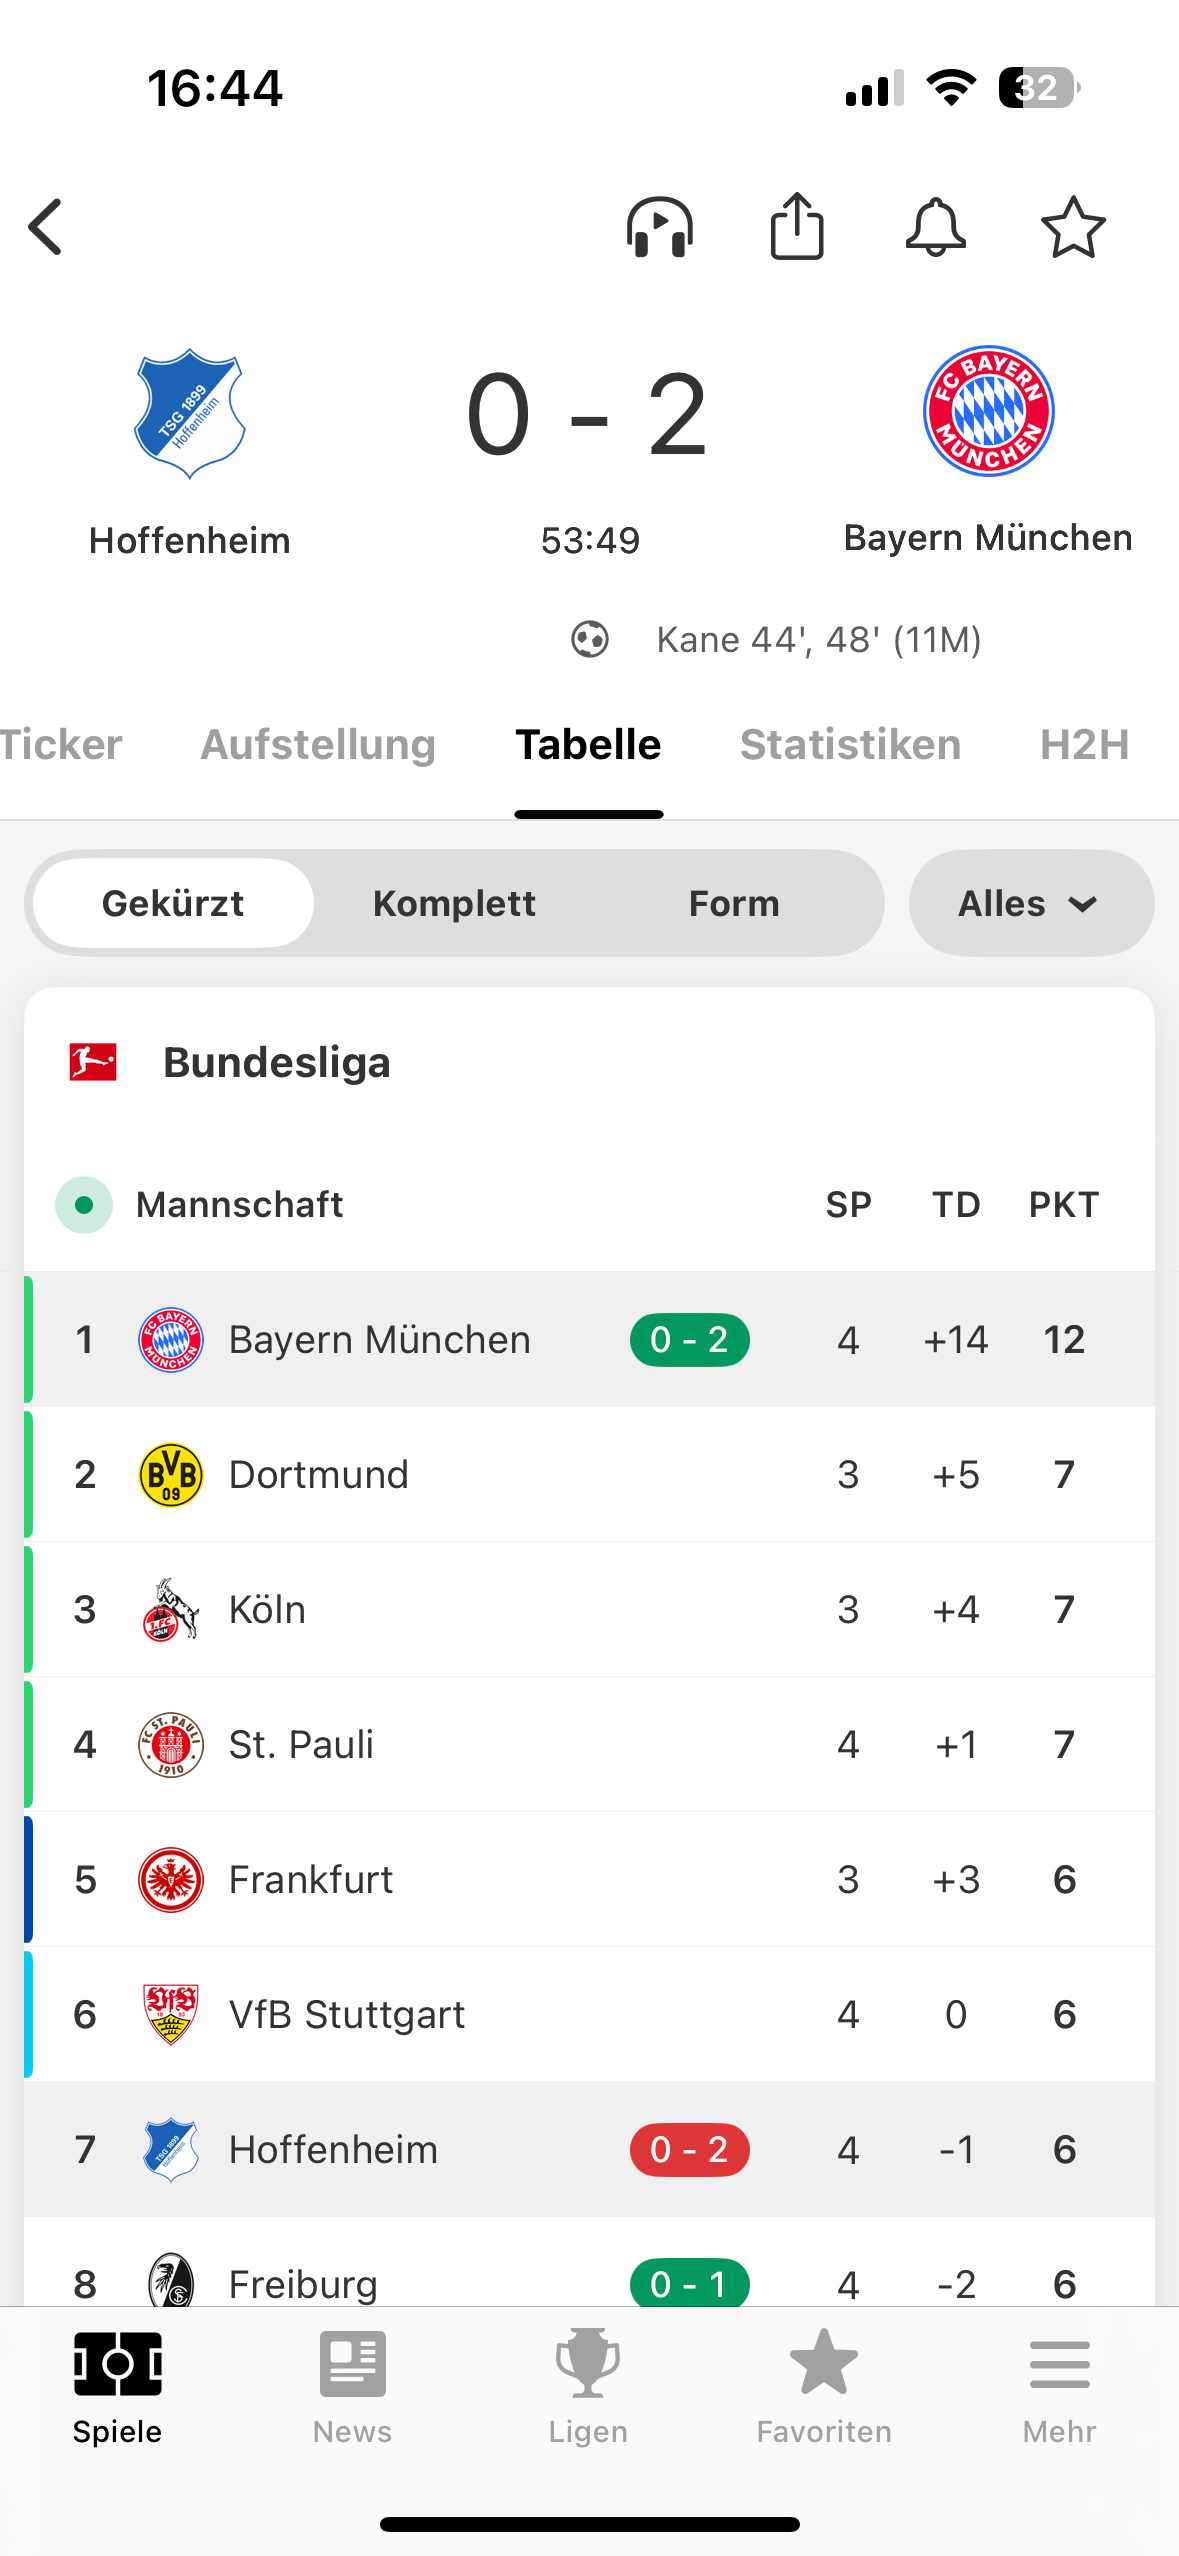This screenshot has width=1179, height=2556.
Task: Open Bayern München crest in header
Action: pyautogui.click(x=988, y=411)
